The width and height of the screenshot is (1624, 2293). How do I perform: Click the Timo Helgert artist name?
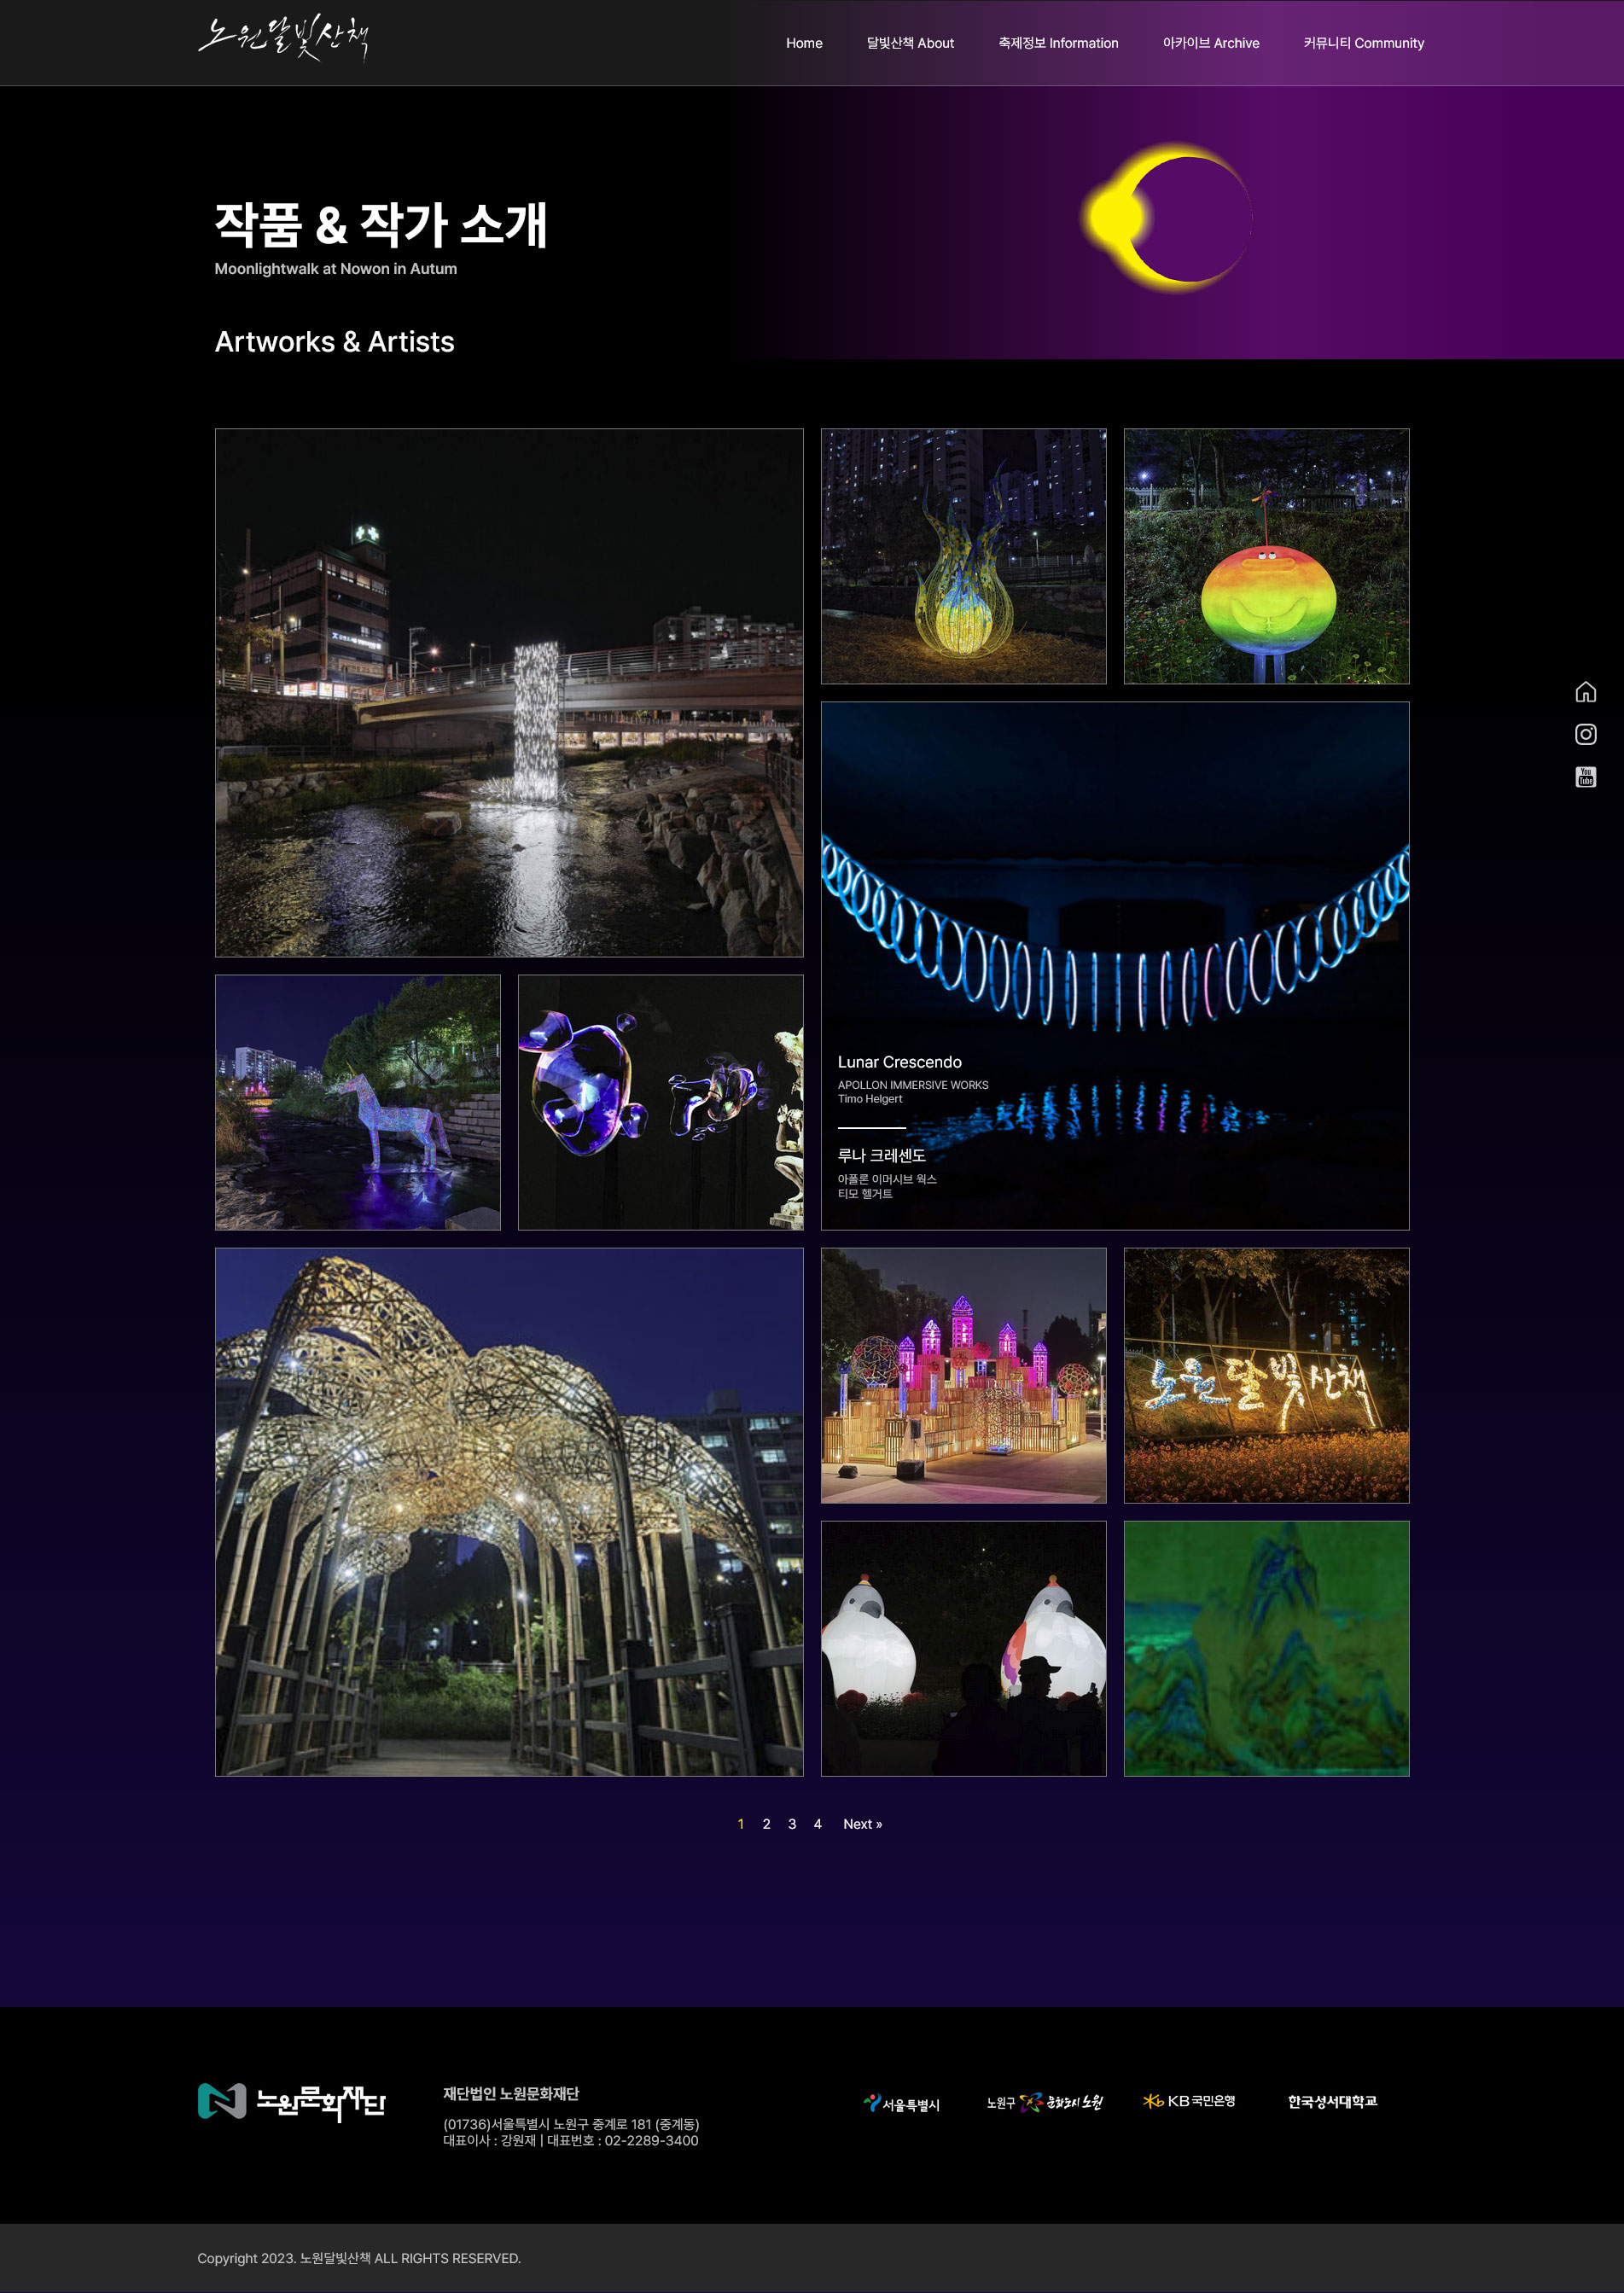(x=870, y=1099)
